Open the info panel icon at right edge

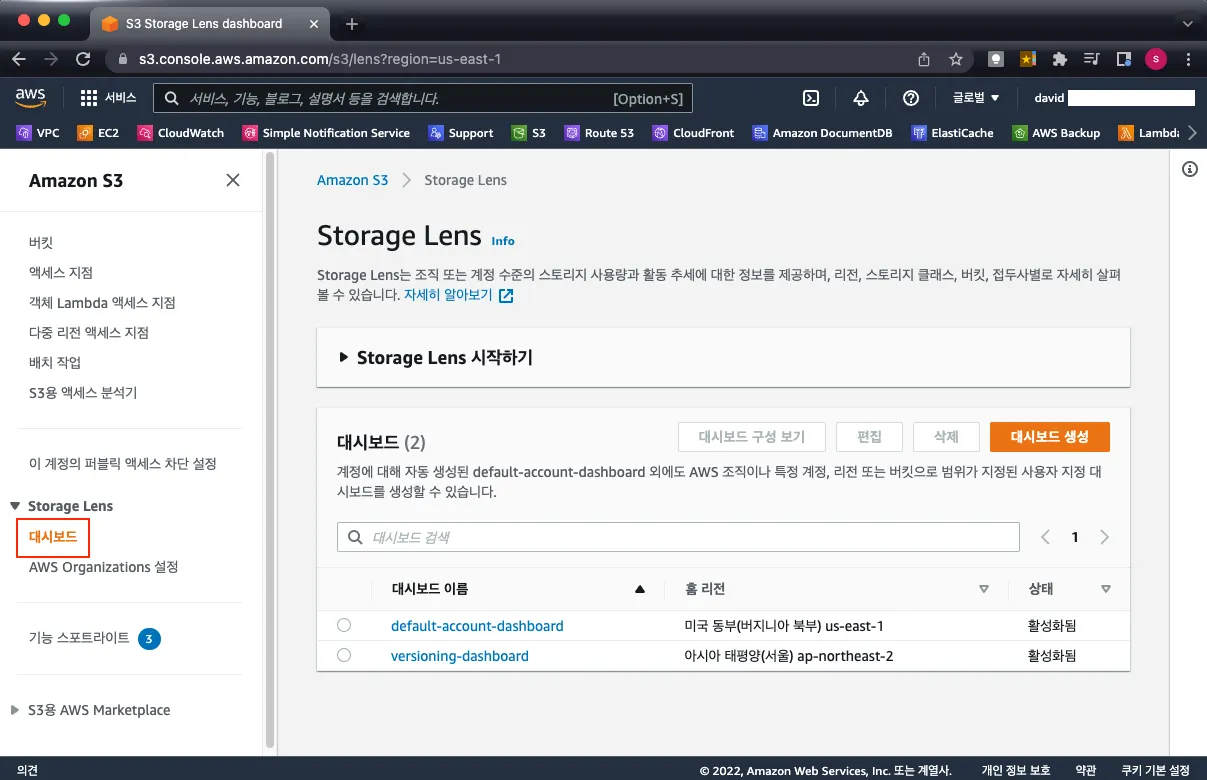[1189, 169]
